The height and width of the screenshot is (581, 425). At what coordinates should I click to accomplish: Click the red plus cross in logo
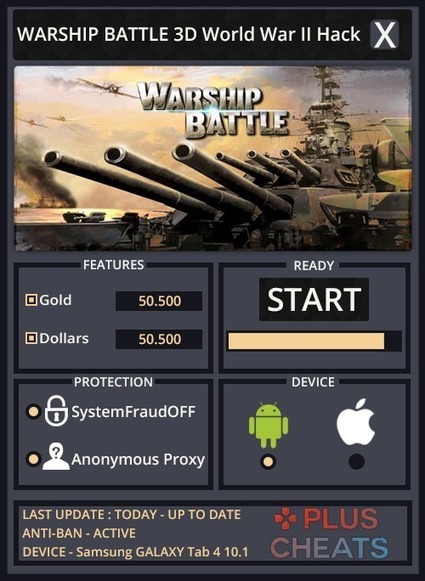285,519
